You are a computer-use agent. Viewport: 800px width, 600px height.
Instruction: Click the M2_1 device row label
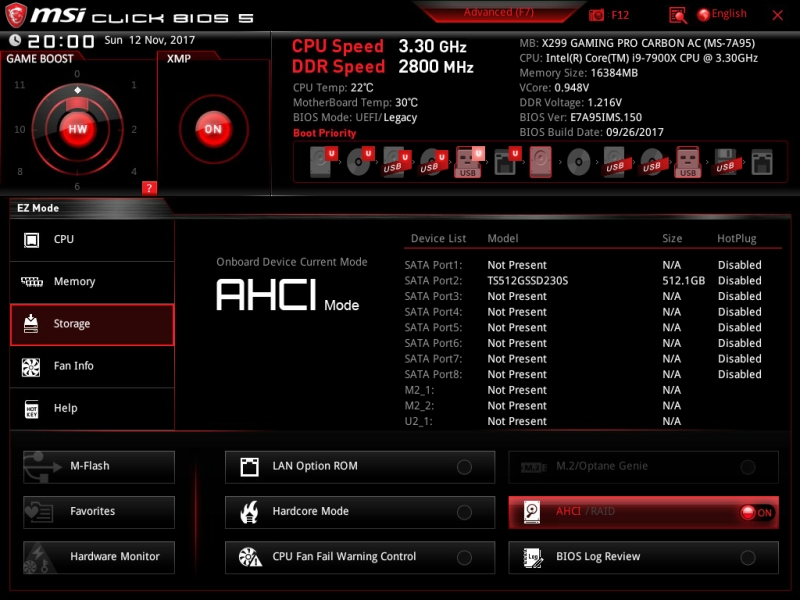(419, 390)
